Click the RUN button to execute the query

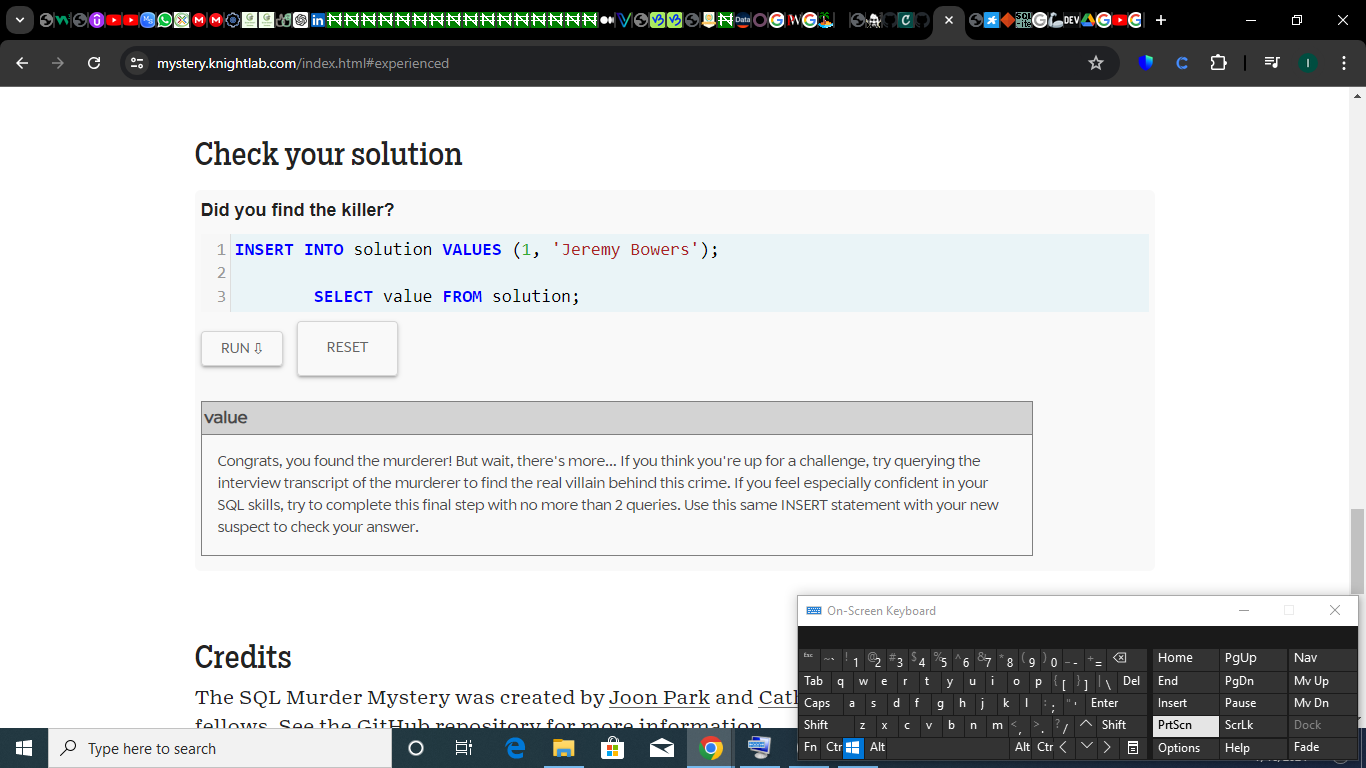(x=242, y=348)
